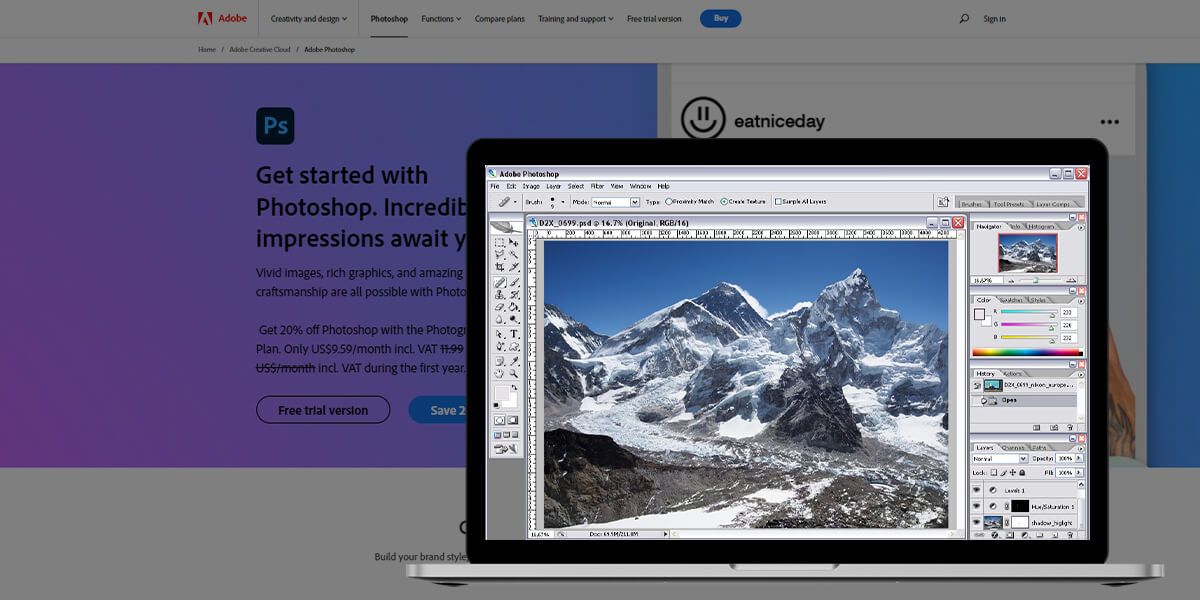Switch to the Actions tab
1200x600 pixels.
1014,374
